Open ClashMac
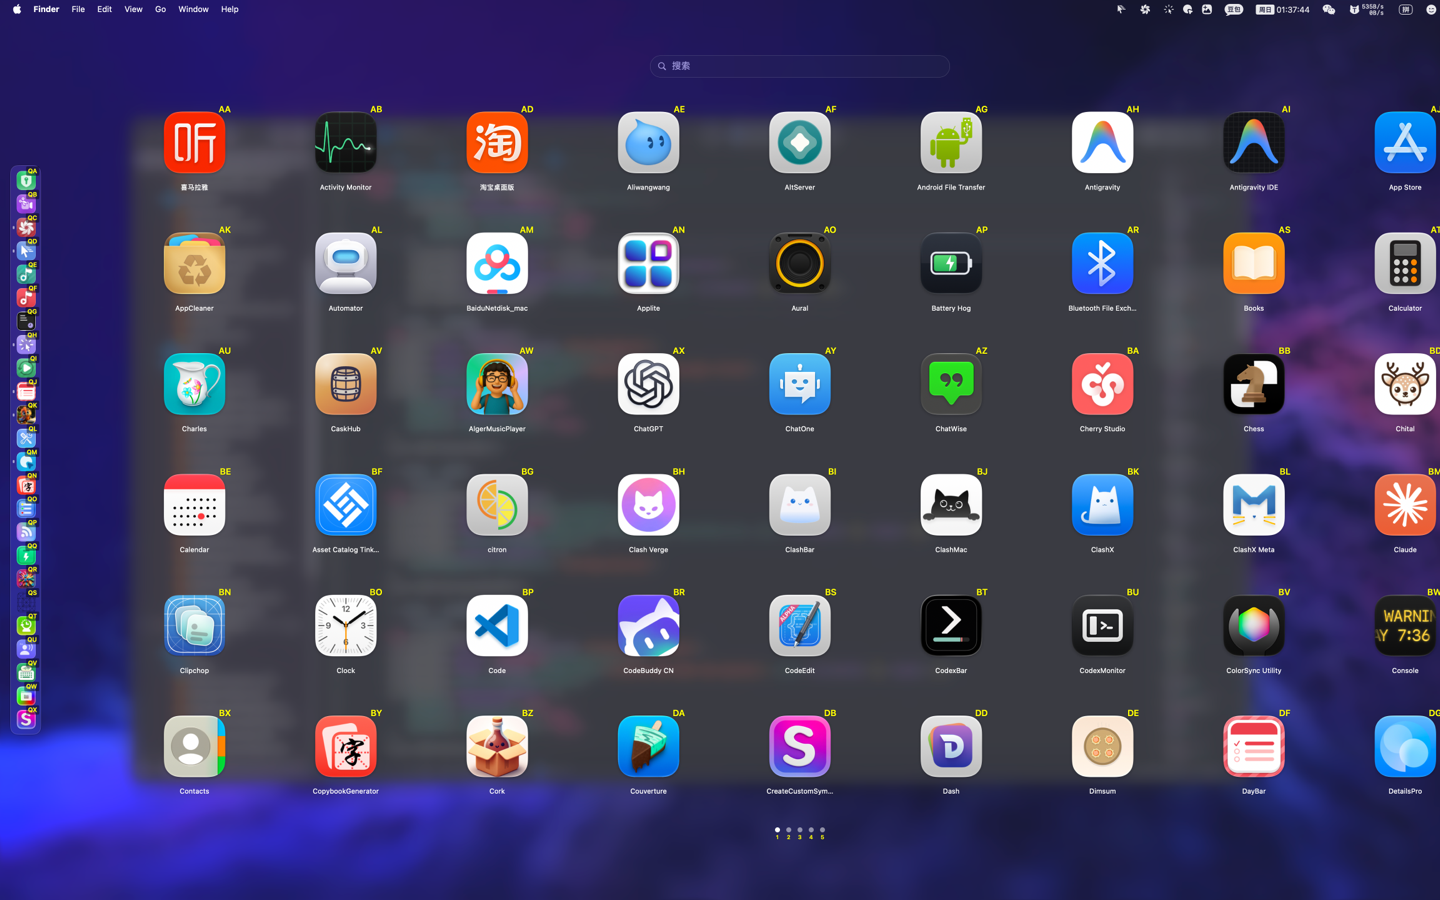Screen dimensions: 1440x900 pyautogui.click(x=951, y=505)
